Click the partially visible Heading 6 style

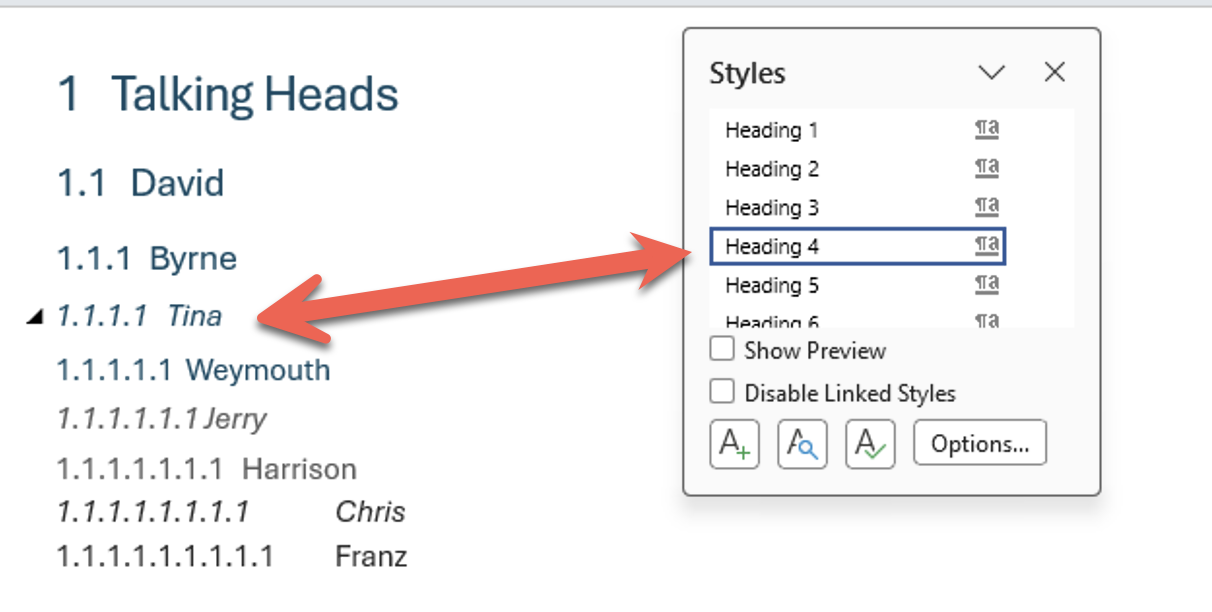pos(771,321)
